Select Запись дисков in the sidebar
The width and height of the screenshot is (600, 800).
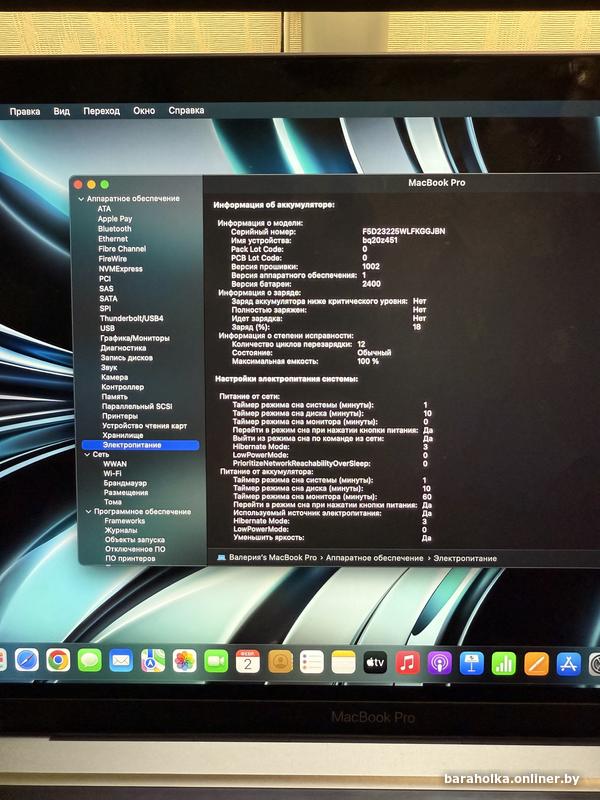click(127, 358)
